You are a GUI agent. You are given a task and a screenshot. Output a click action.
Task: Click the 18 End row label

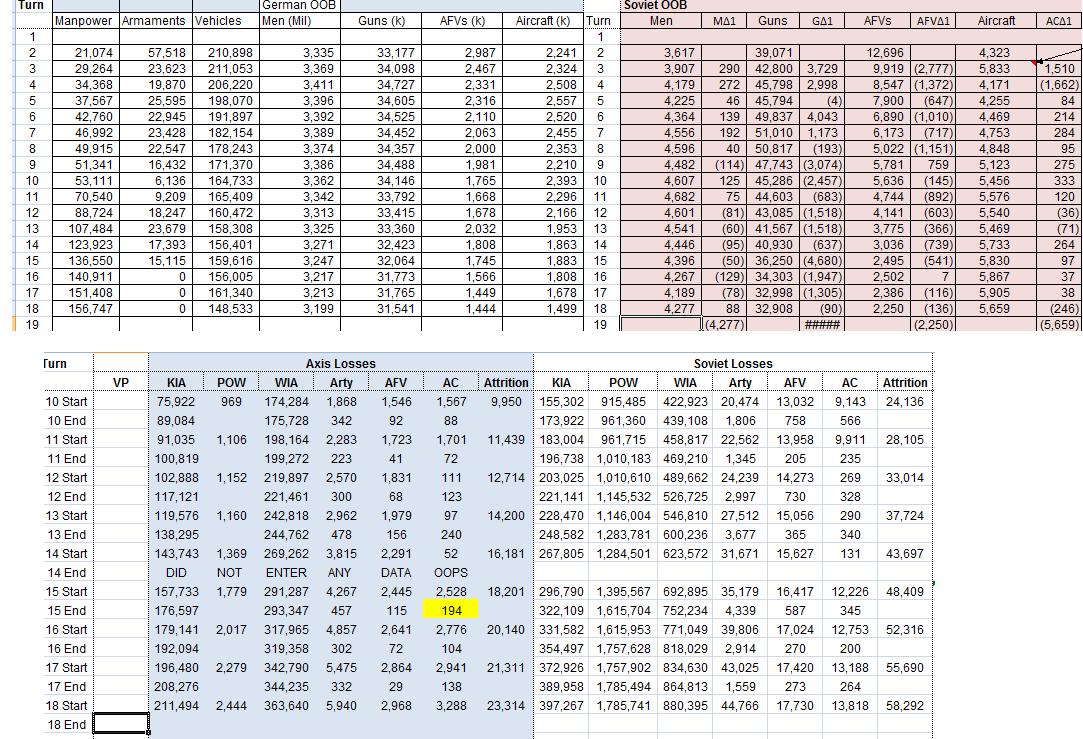pyautogui.click(x=67, y=724)
